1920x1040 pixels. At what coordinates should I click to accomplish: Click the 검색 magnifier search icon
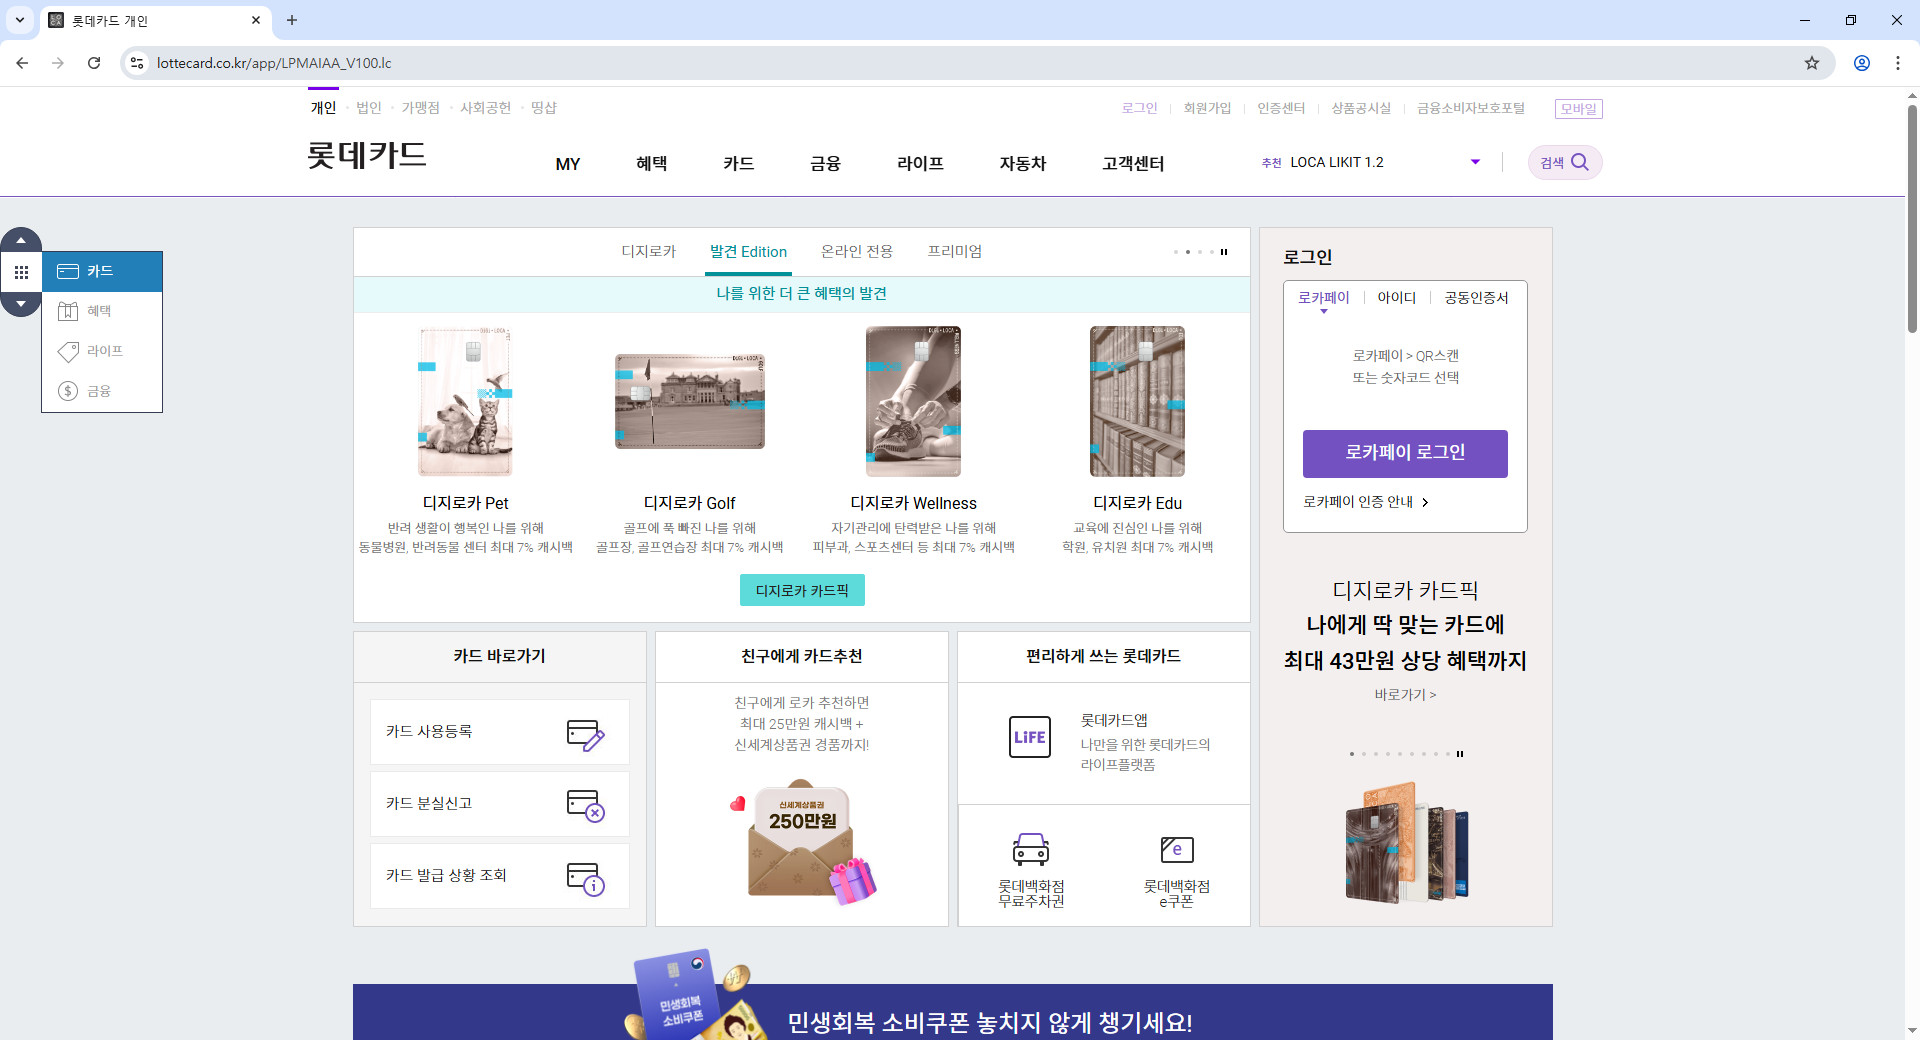point(1579,162)
